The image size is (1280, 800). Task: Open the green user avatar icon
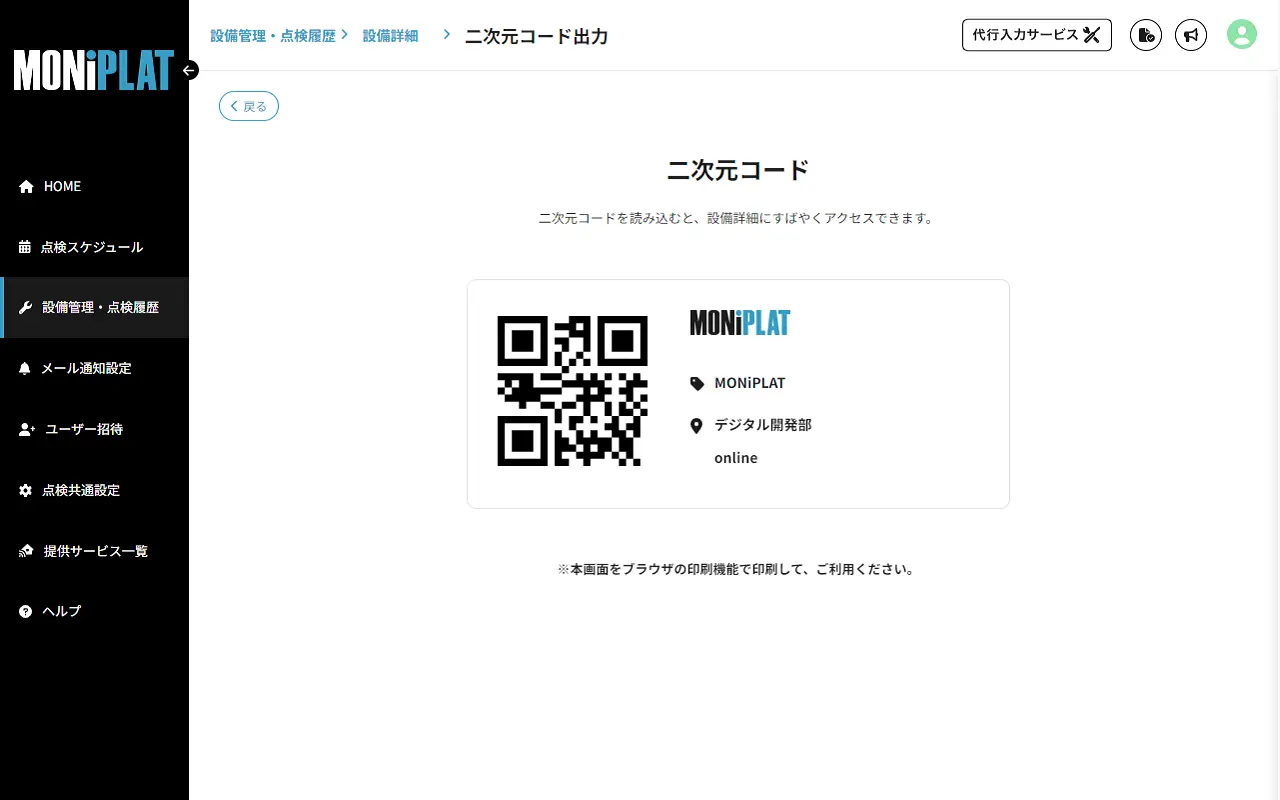pos(1241,34)
